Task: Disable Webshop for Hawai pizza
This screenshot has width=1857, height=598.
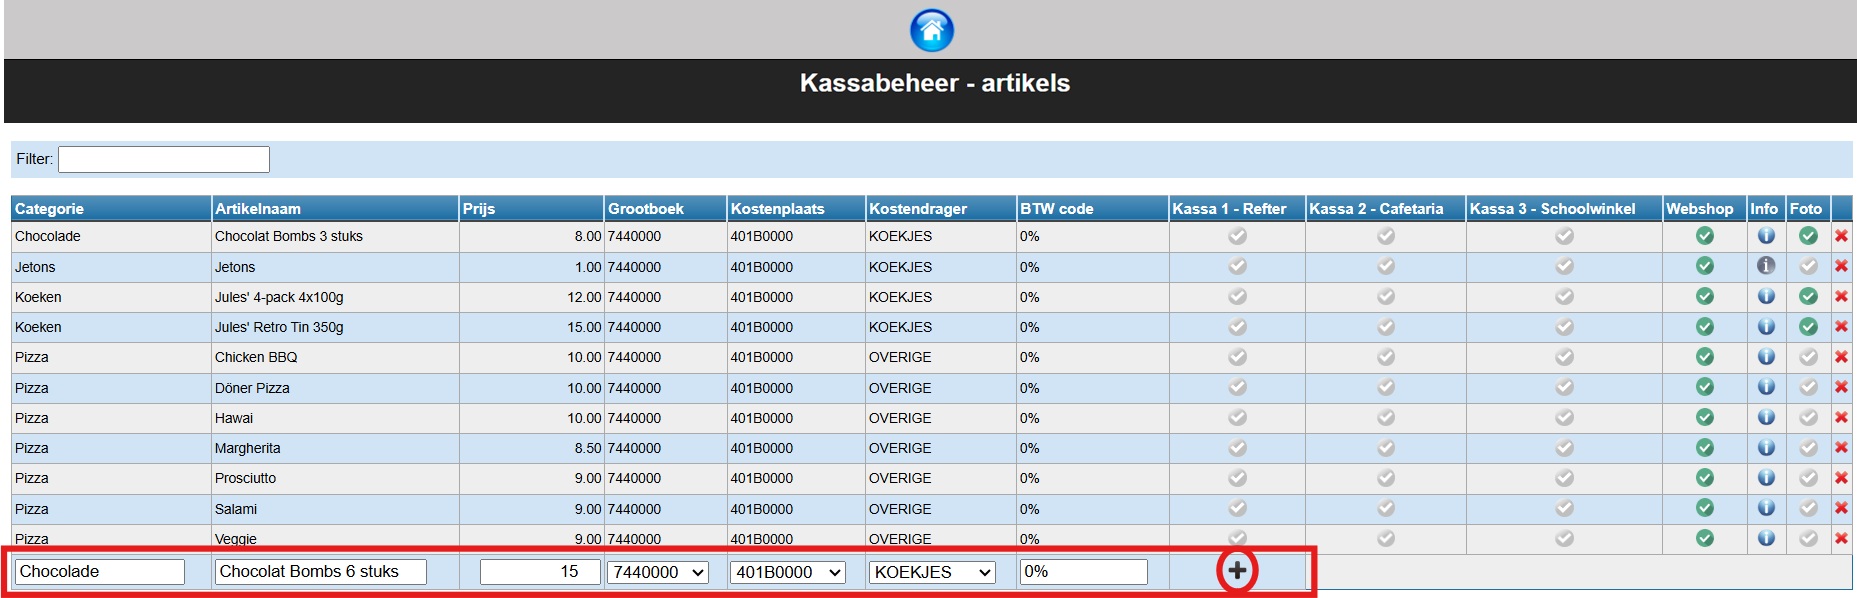Action: (1704, 418)
